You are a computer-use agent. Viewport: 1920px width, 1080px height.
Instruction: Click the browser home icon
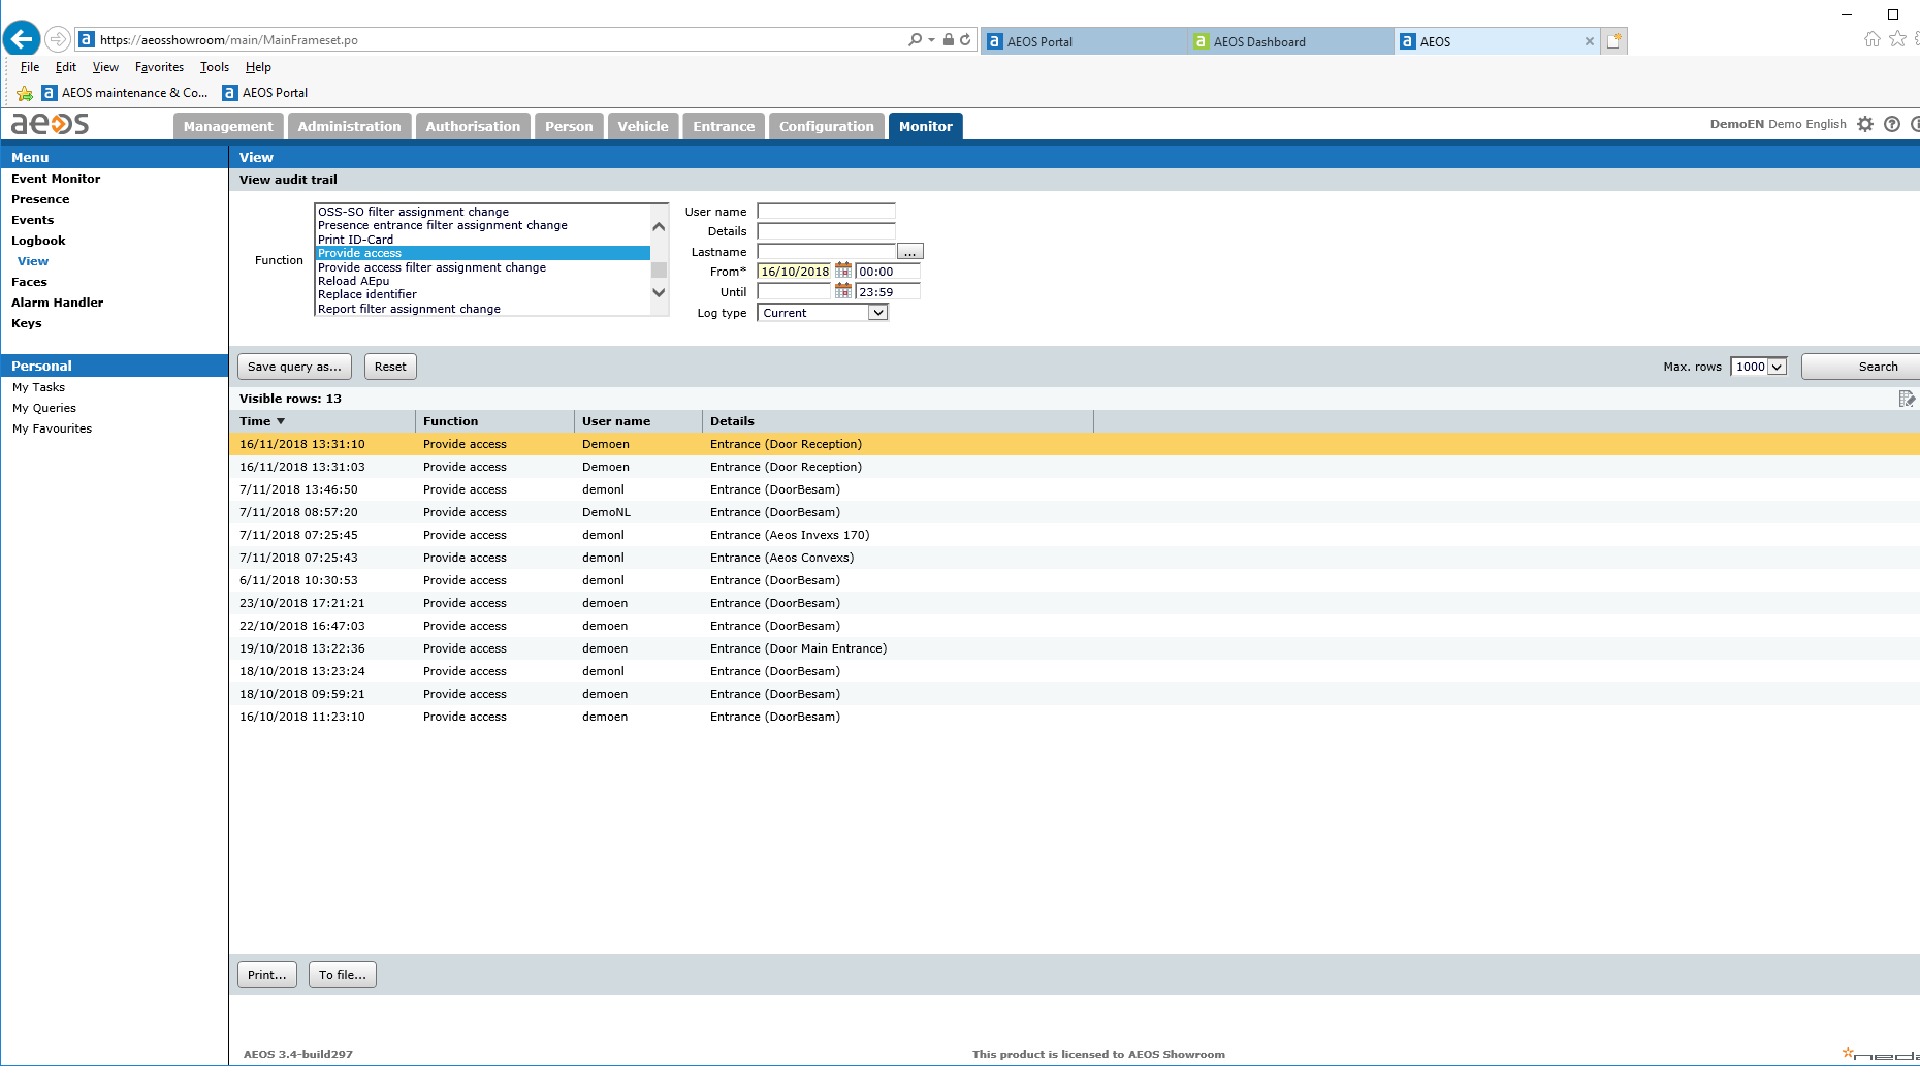coord(1872,39)
